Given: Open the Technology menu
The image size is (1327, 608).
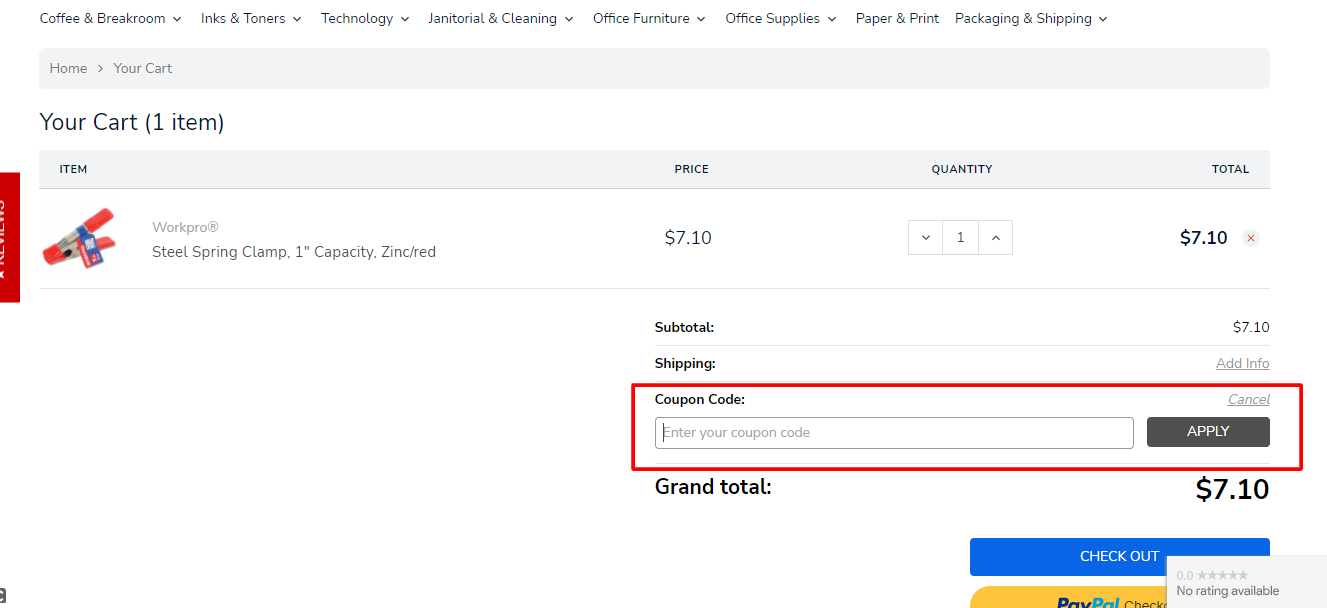Looking at the screenshot, I should 365,18.
